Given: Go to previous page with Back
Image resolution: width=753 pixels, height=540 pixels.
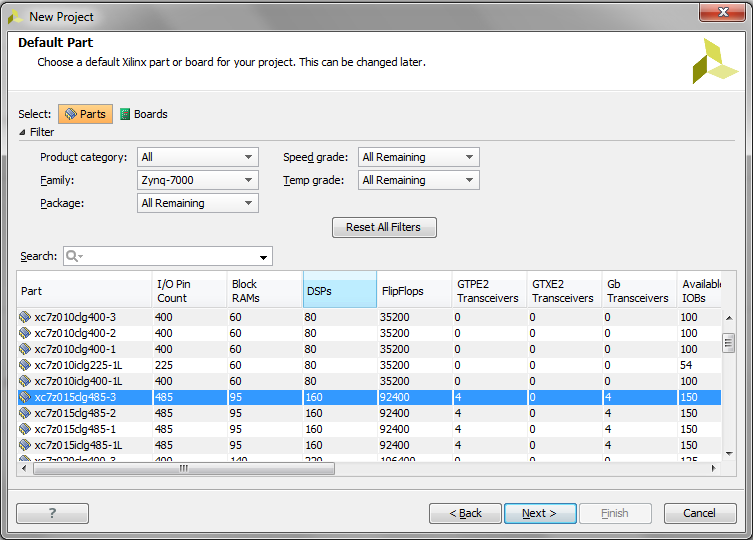Looking at the screenshot, I should [x=465, y=513].
